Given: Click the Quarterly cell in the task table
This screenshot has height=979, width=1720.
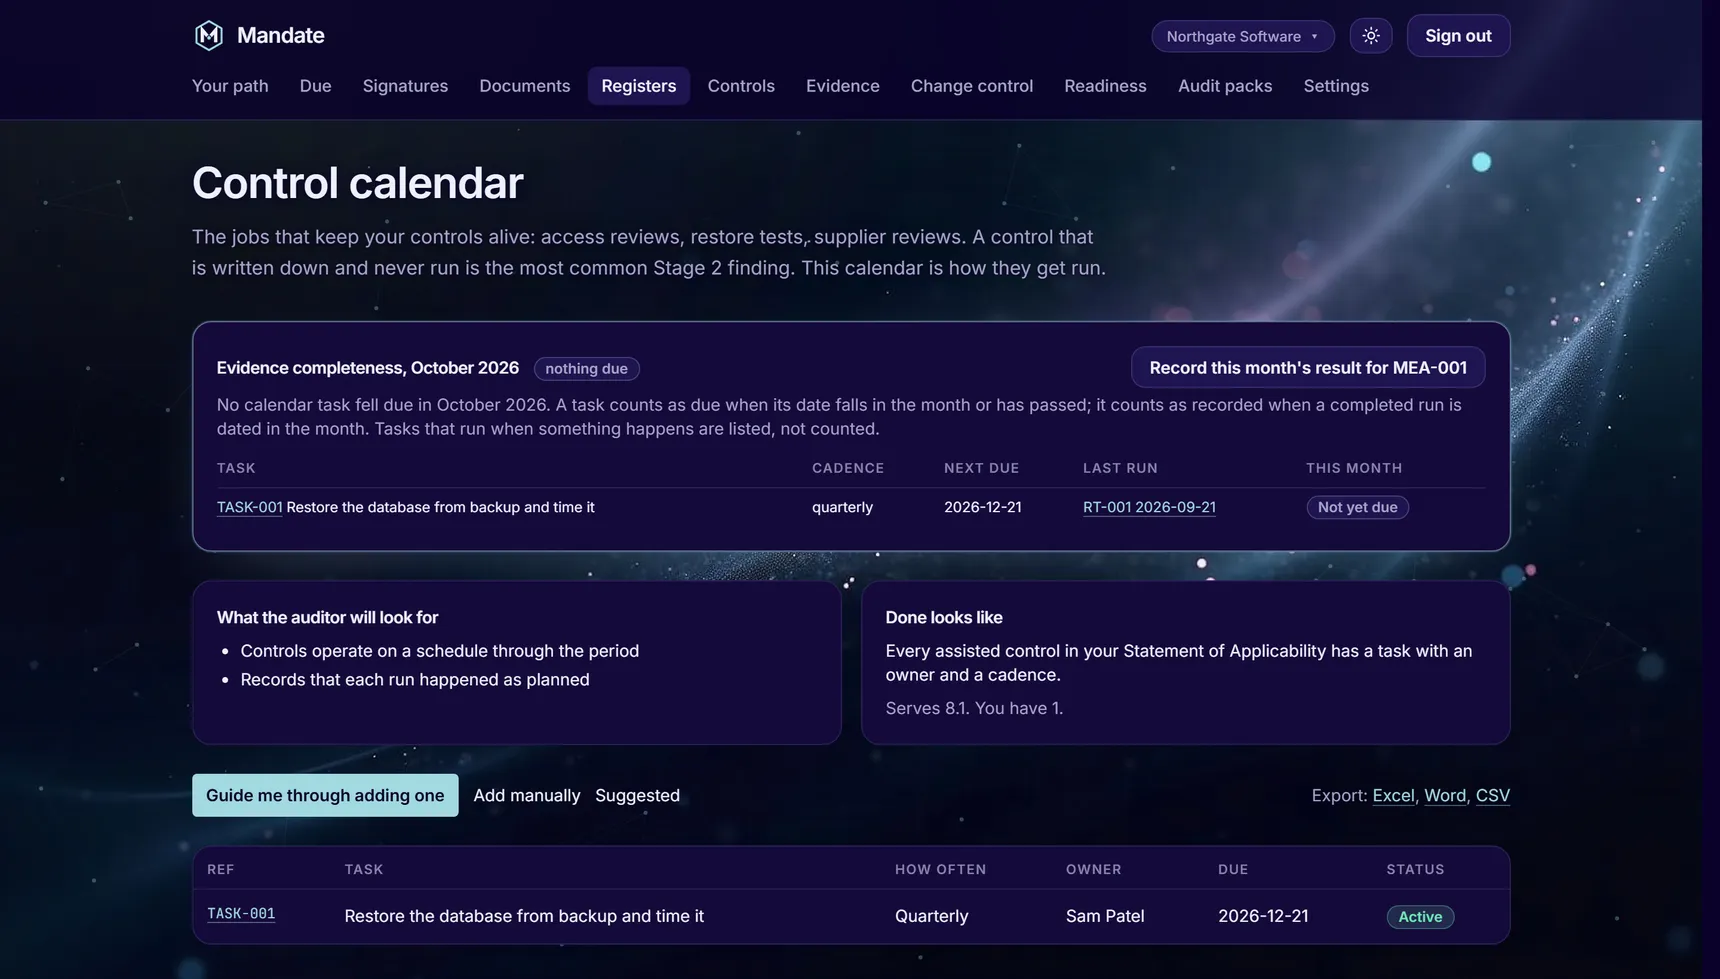Looking at the screenshot, I should [x=932, y=916].
